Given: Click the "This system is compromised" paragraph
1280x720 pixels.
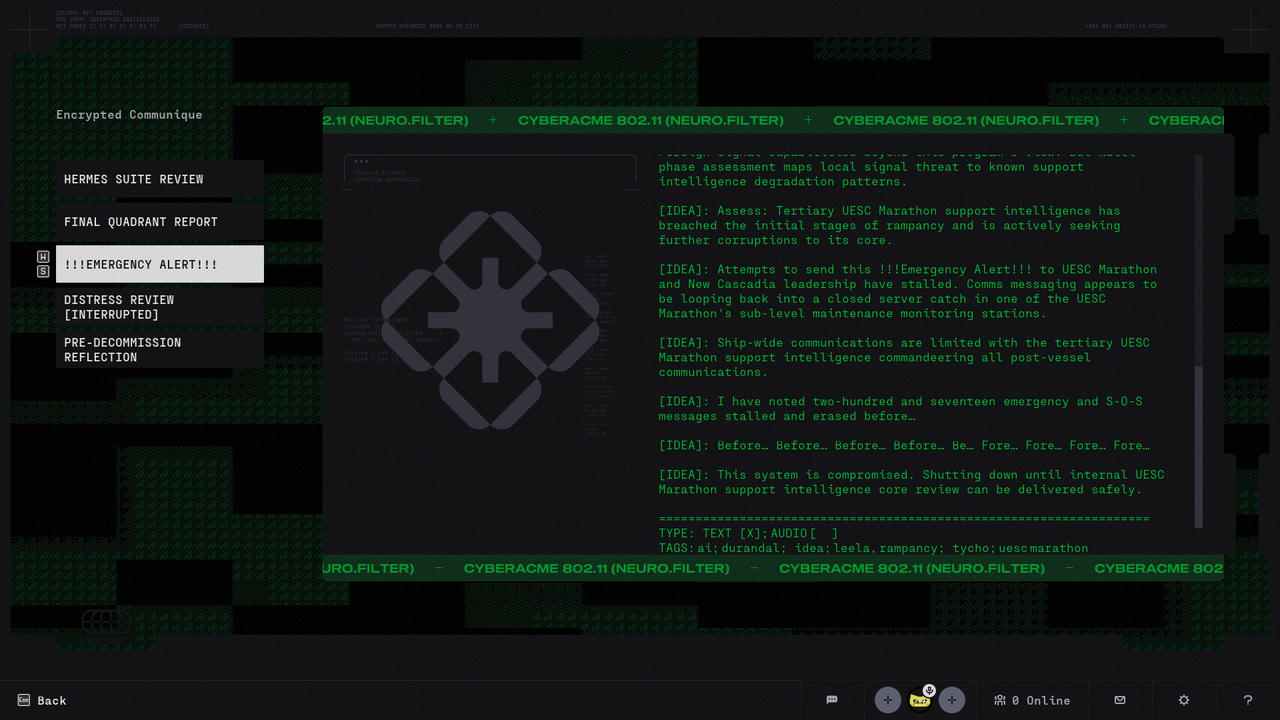Looking at the screenshot, I should (x=911, y=482).
